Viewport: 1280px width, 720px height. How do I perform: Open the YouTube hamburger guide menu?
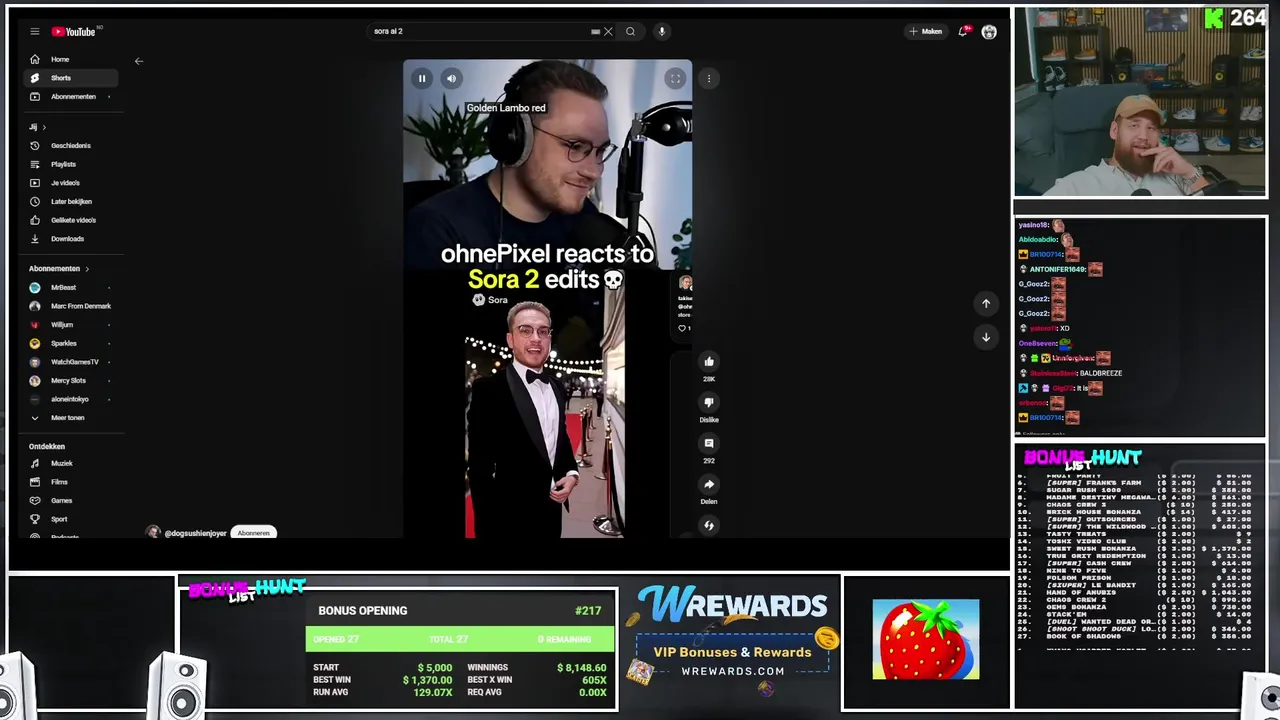34,32
